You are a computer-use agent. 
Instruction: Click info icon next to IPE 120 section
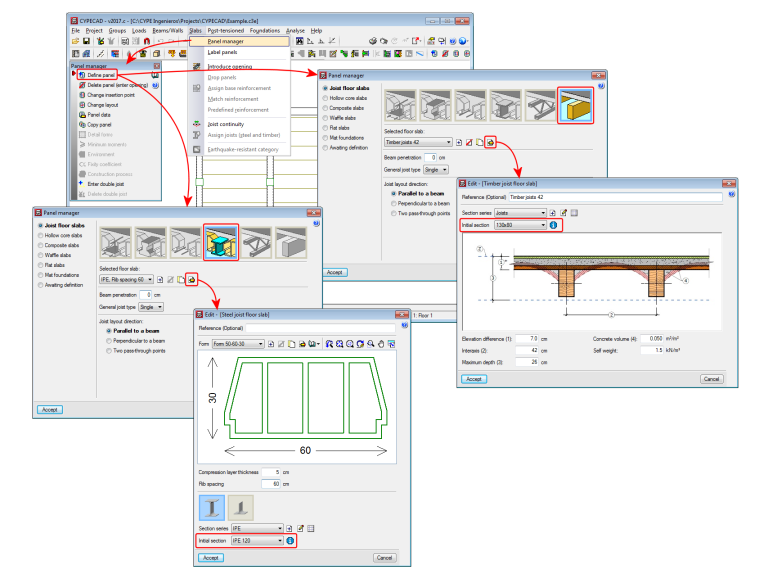coord(290,540)
